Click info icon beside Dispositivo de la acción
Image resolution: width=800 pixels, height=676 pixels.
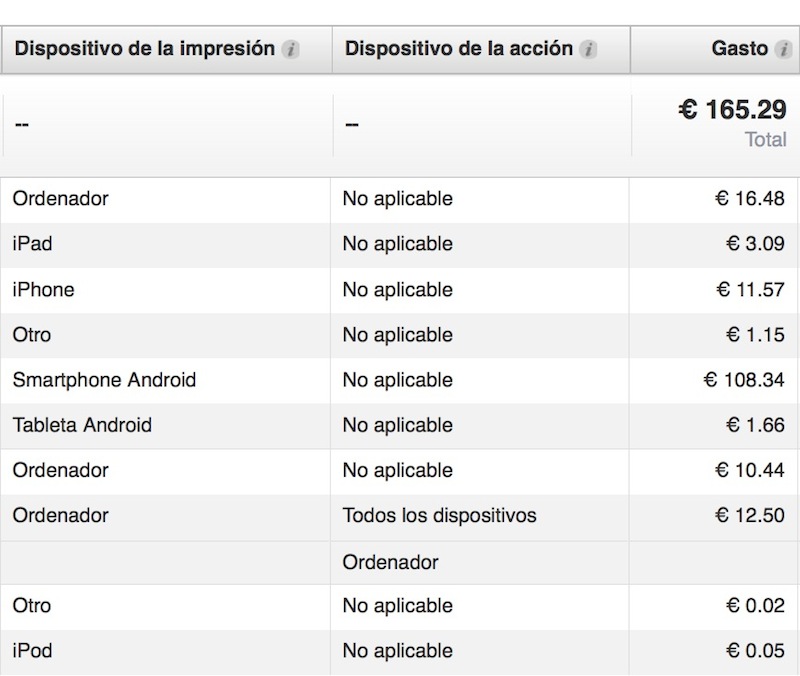pos(588,49)
